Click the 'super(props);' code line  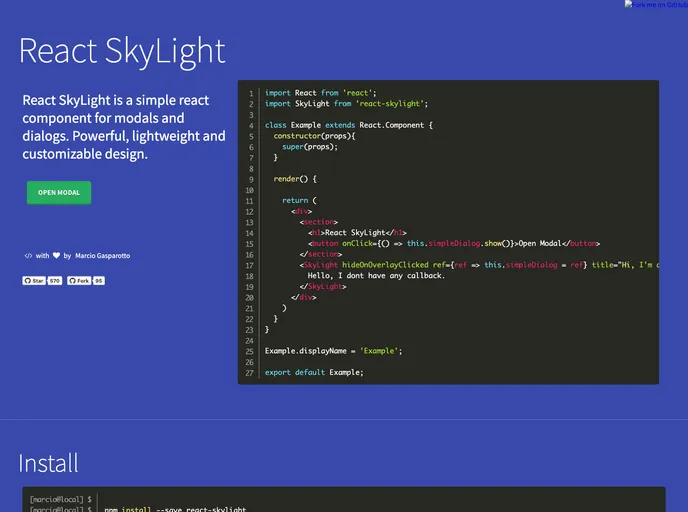point(310,147)
